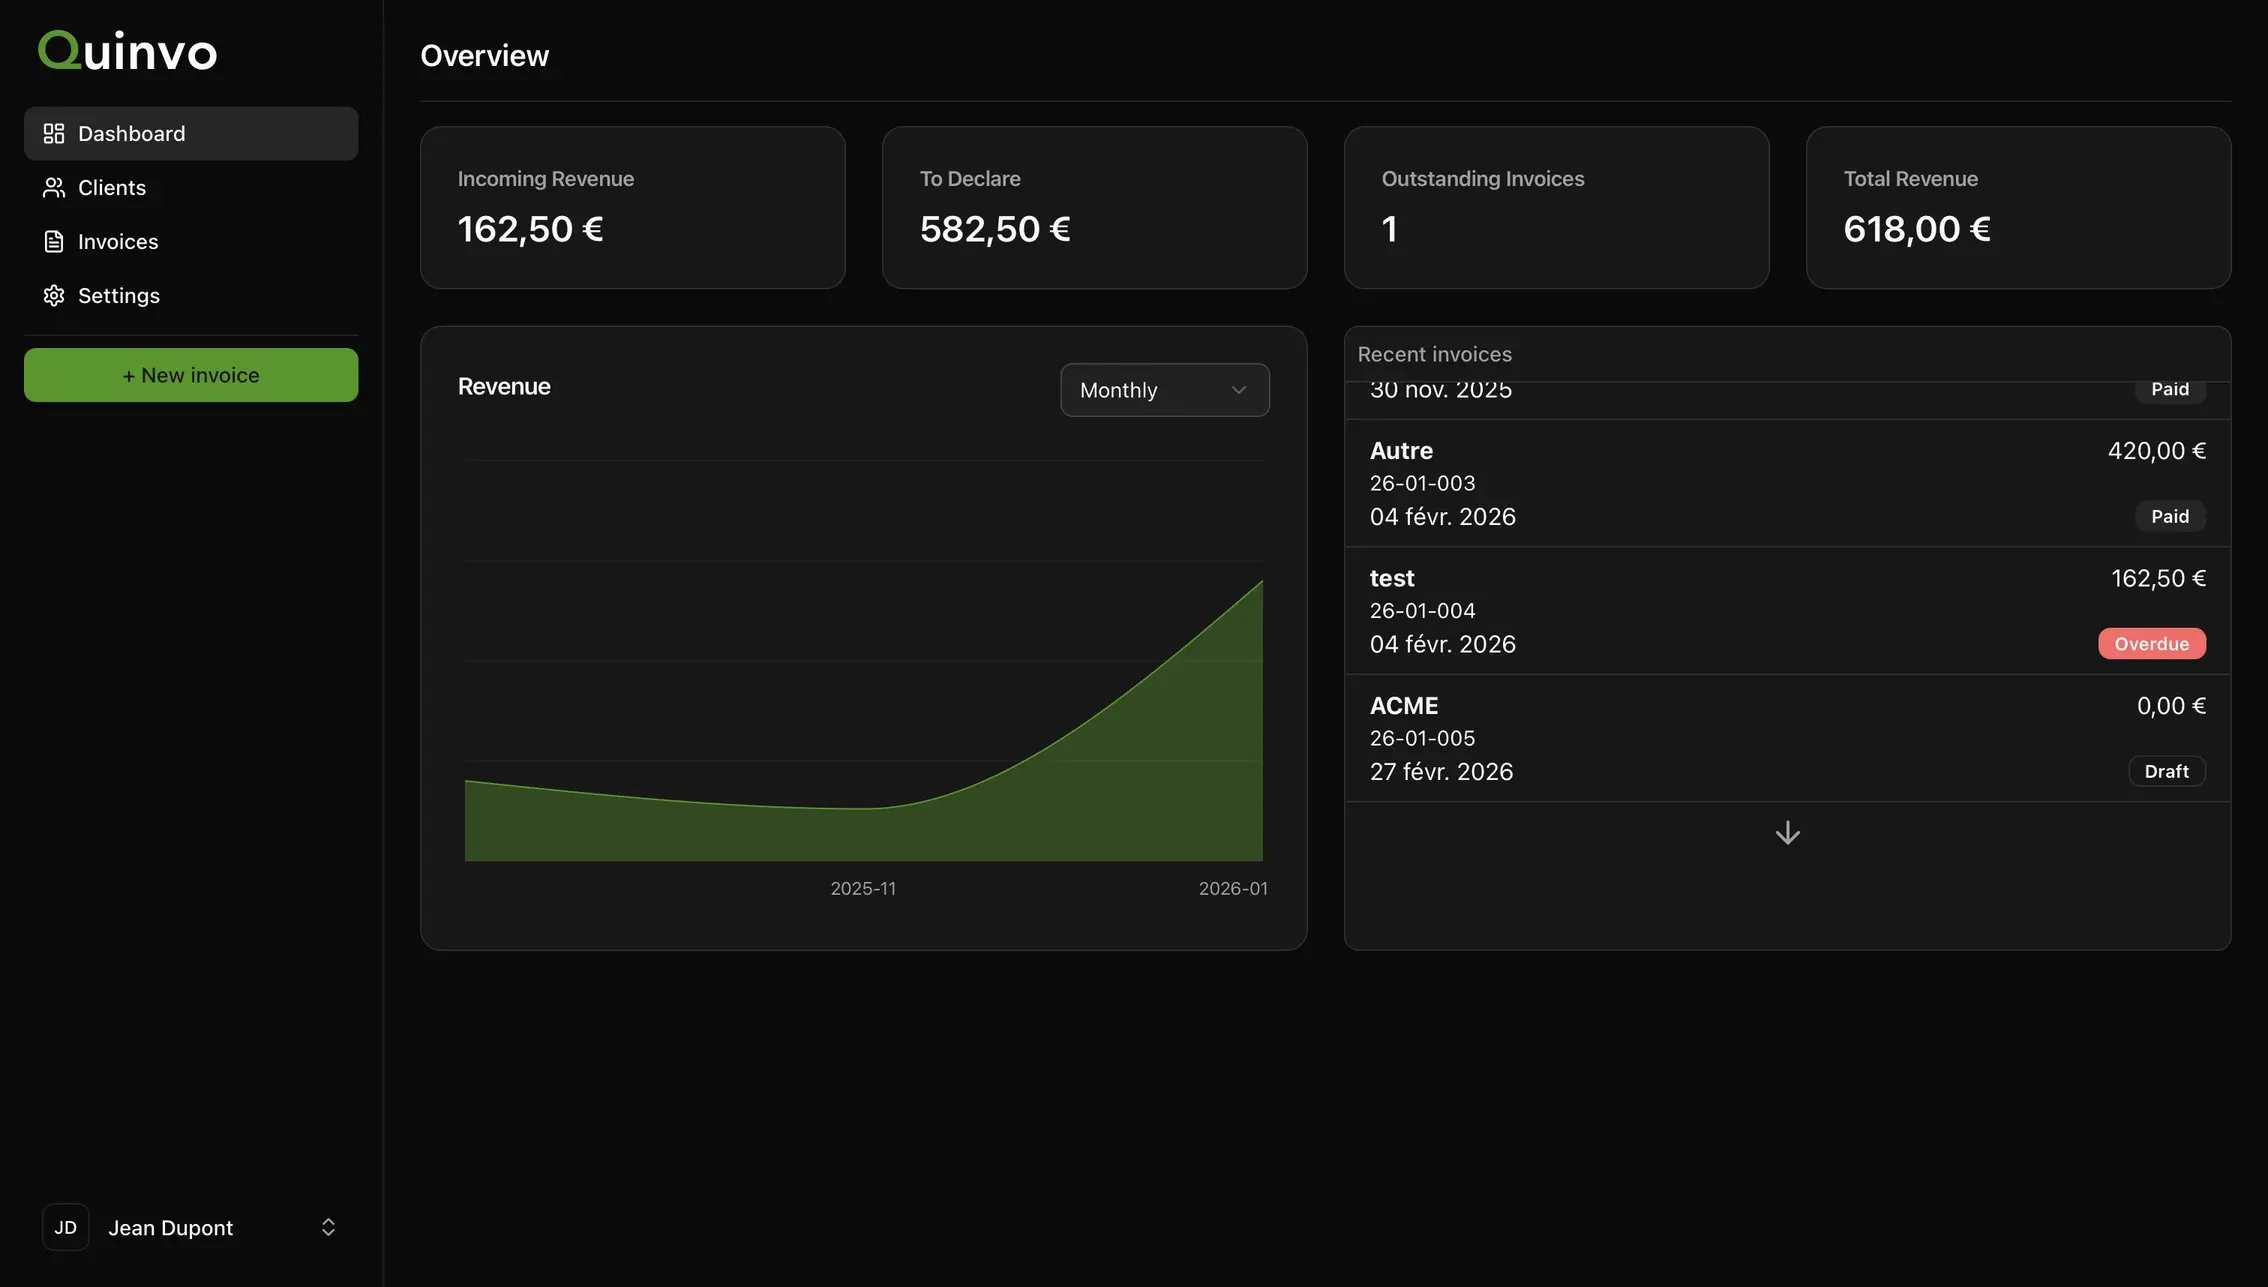Open the ACME draft invoice 26-01-005

(x=1787, y=738)
